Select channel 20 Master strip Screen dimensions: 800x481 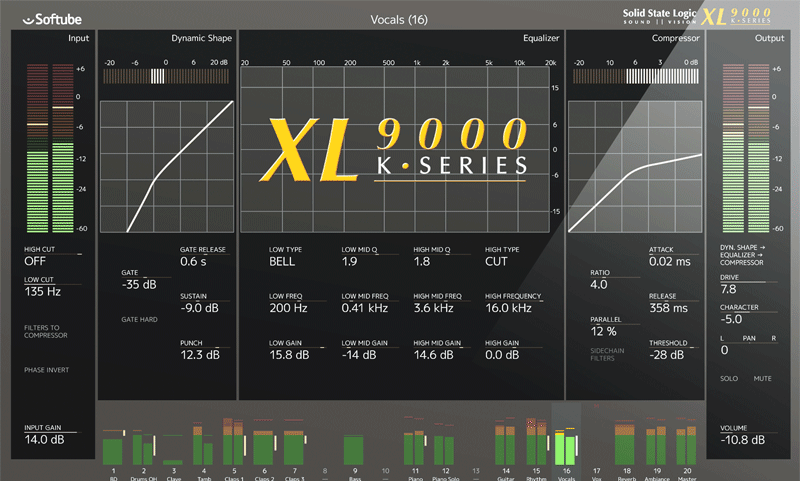pyautogui.click(x=687, y=448)
